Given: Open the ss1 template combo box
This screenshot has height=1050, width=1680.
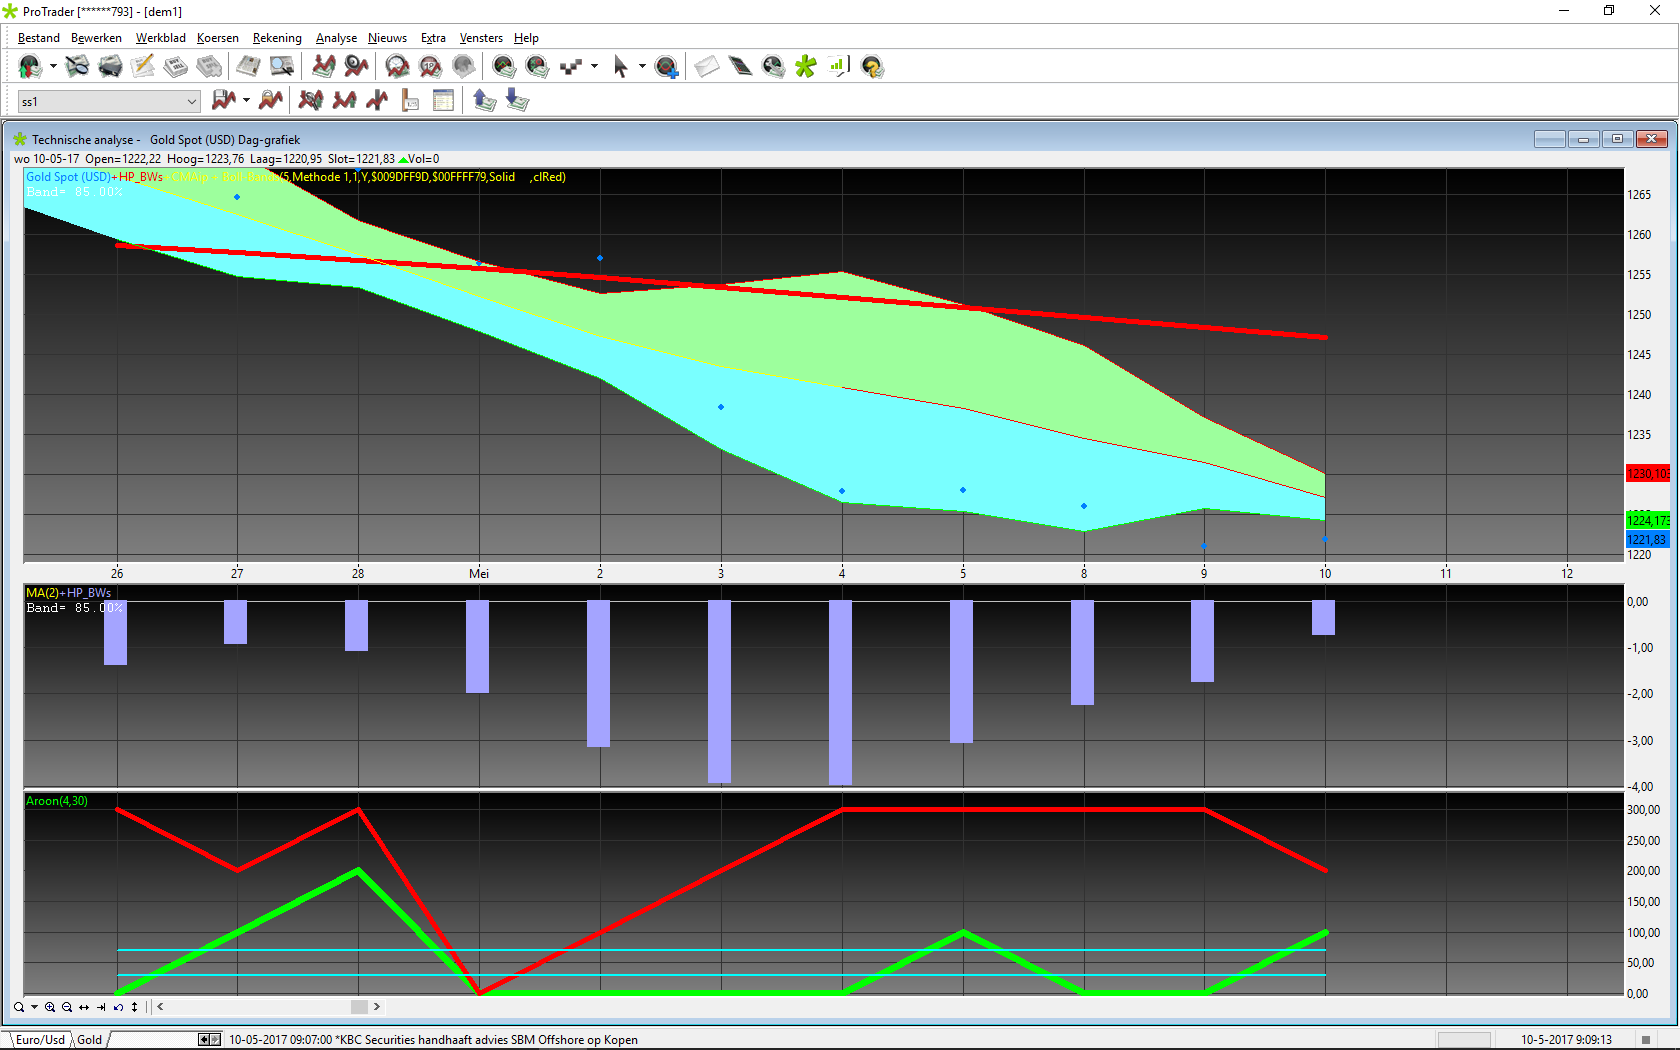Looking at the screenshot, I should pyautogui.click(x=109, y=101).
